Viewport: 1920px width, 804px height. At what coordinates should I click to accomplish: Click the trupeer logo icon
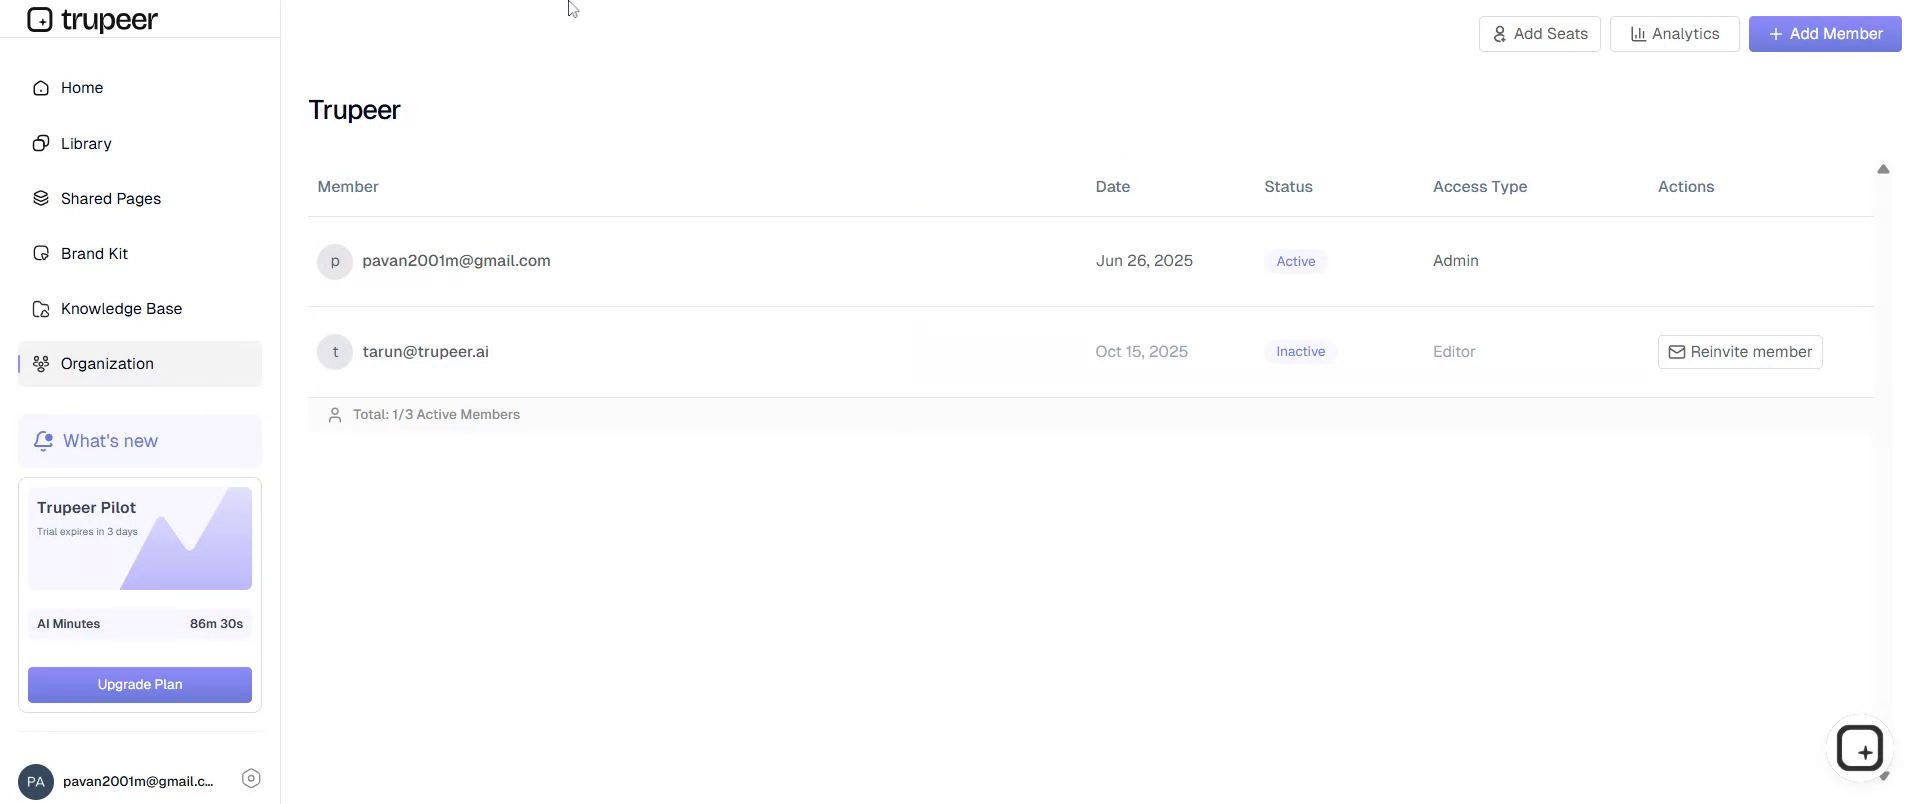point(40,19)
